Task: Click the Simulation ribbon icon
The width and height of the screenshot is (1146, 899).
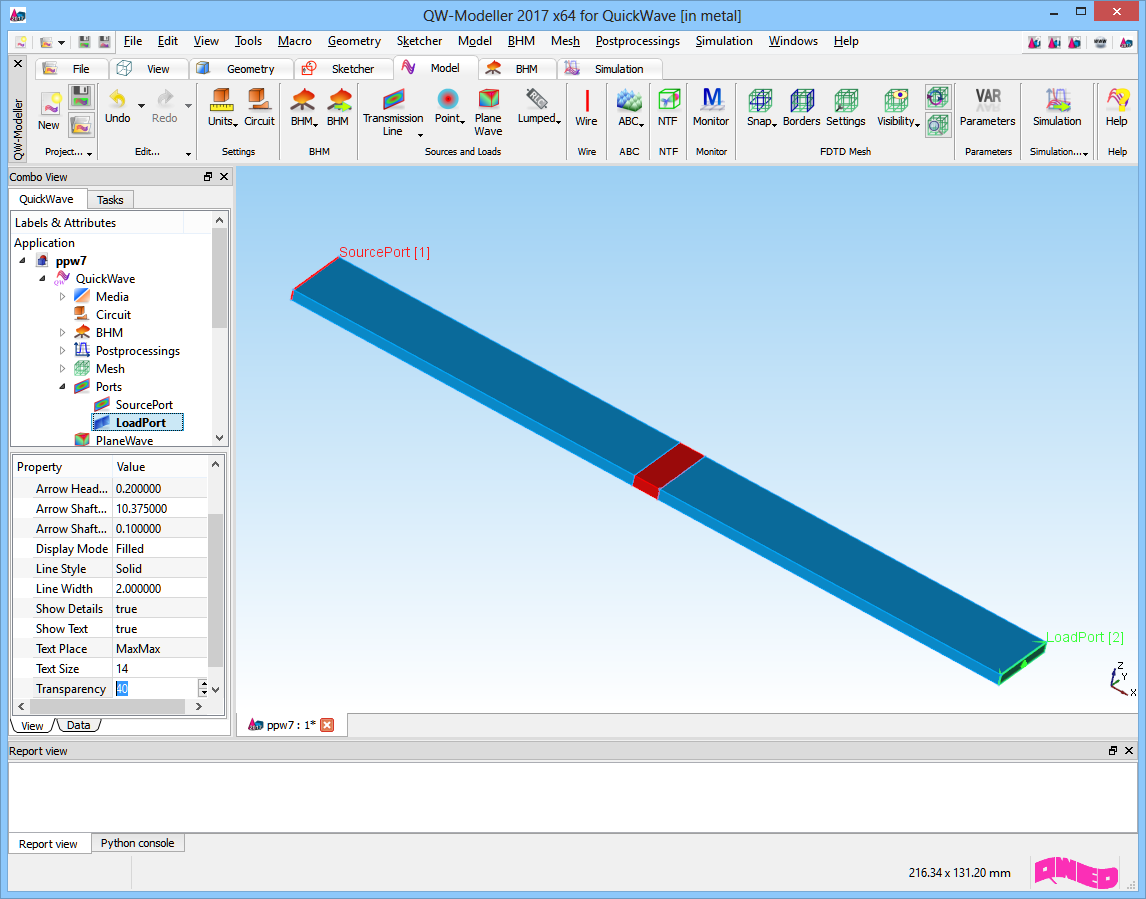Action: click(1057, 99)
